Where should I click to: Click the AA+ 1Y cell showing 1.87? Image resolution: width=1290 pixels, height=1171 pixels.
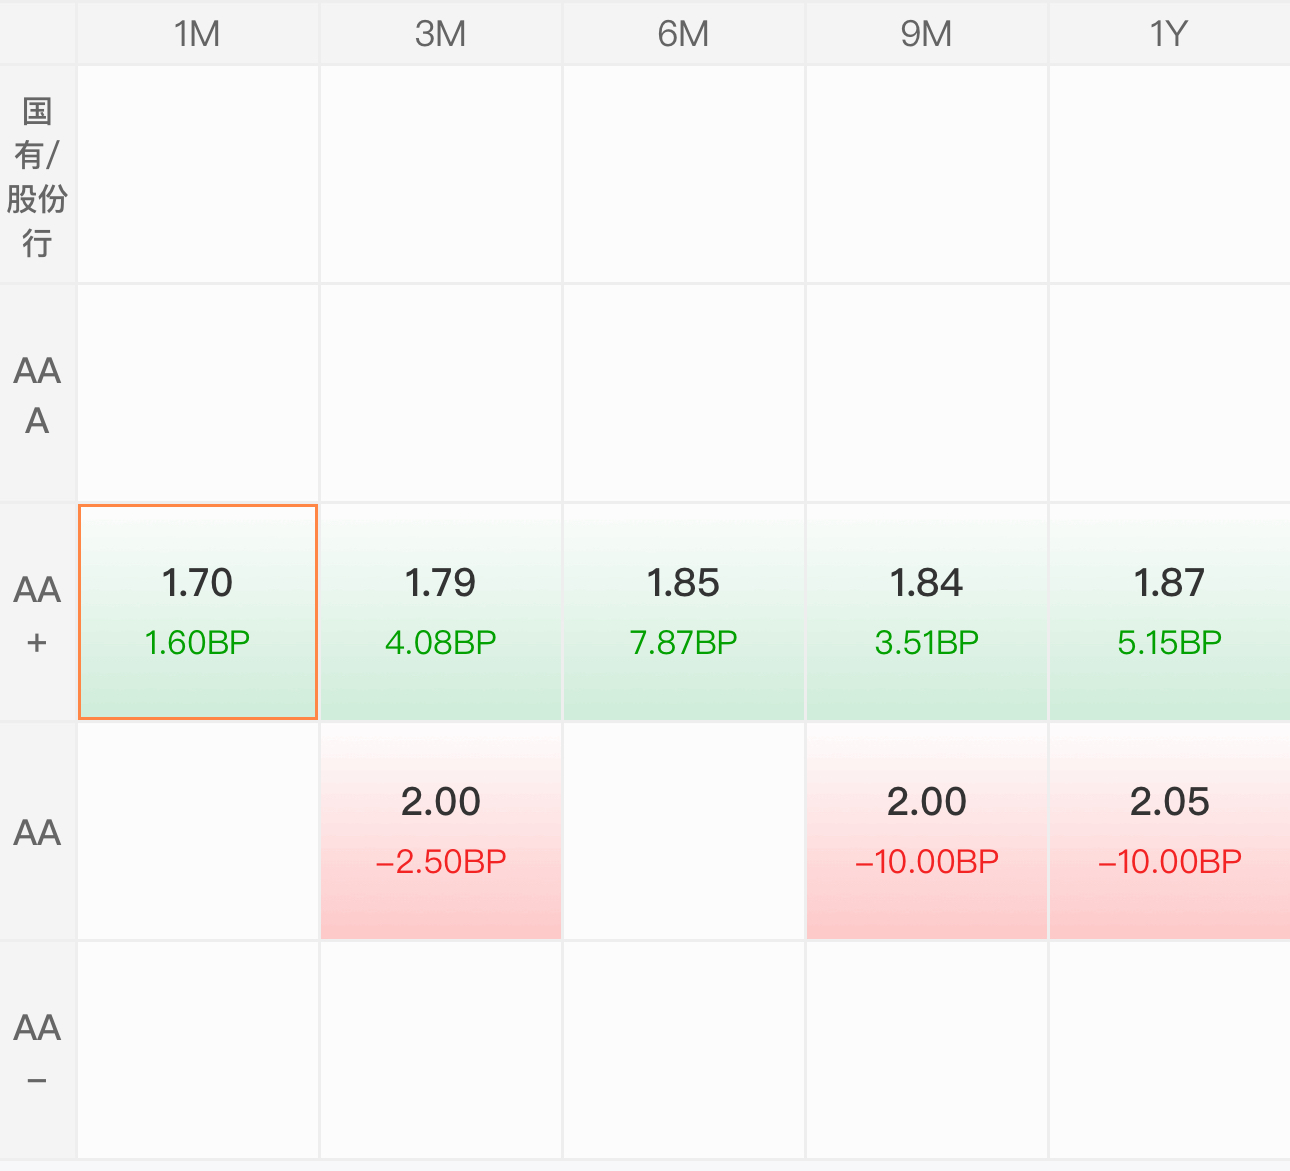tap(1168, 611)
